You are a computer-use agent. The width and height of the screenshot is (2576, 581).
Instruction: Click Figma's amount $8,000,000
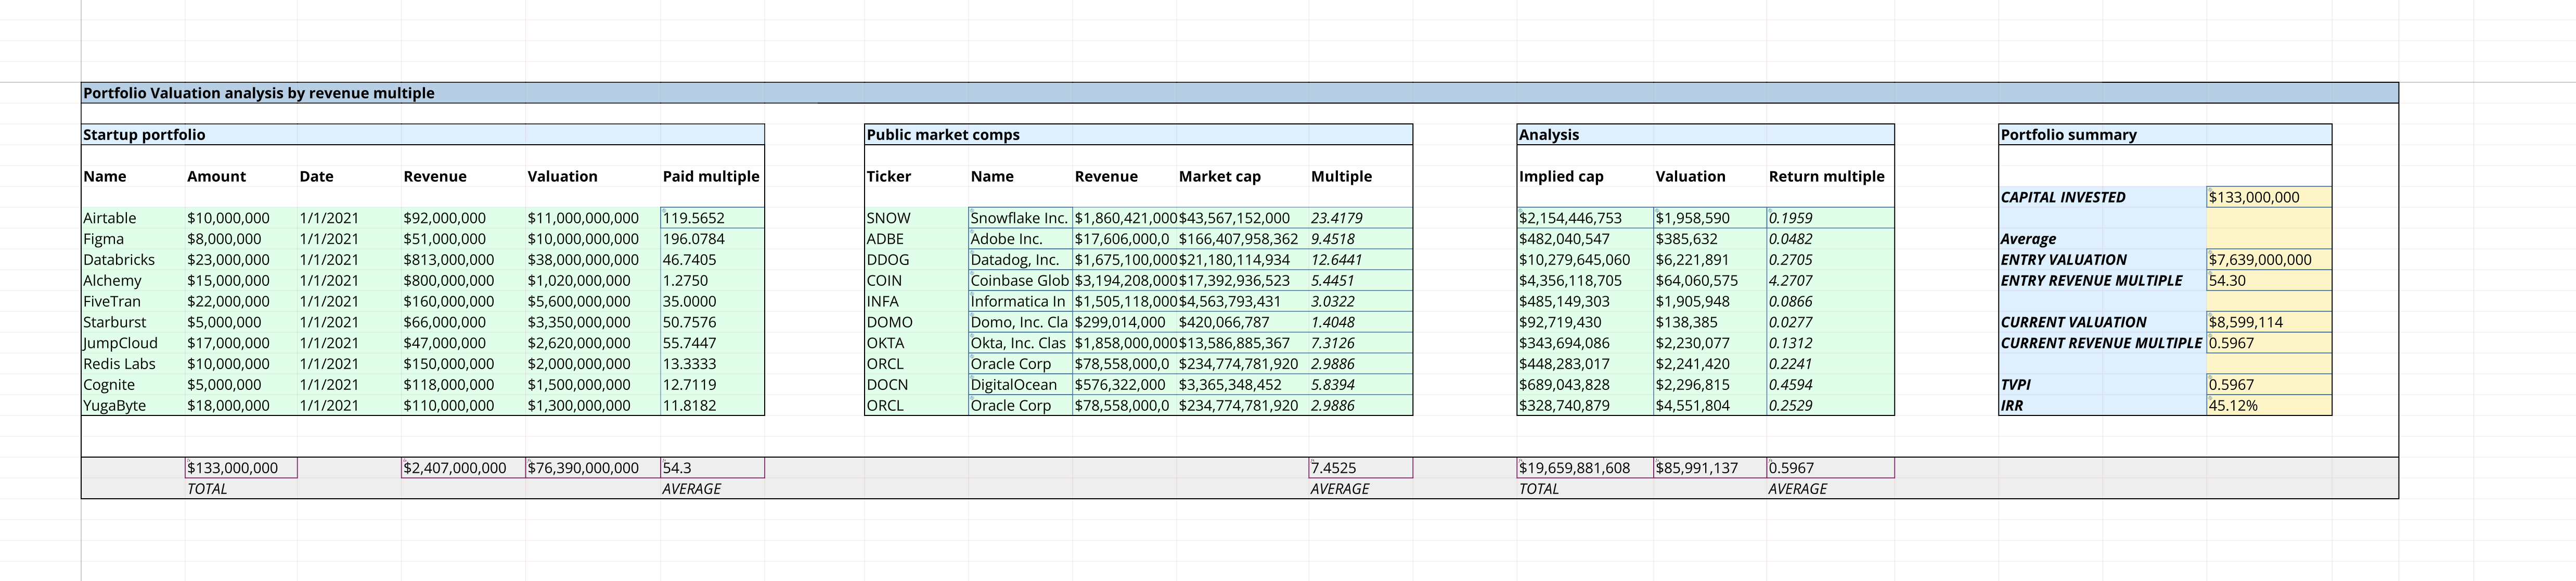point(241,239)
